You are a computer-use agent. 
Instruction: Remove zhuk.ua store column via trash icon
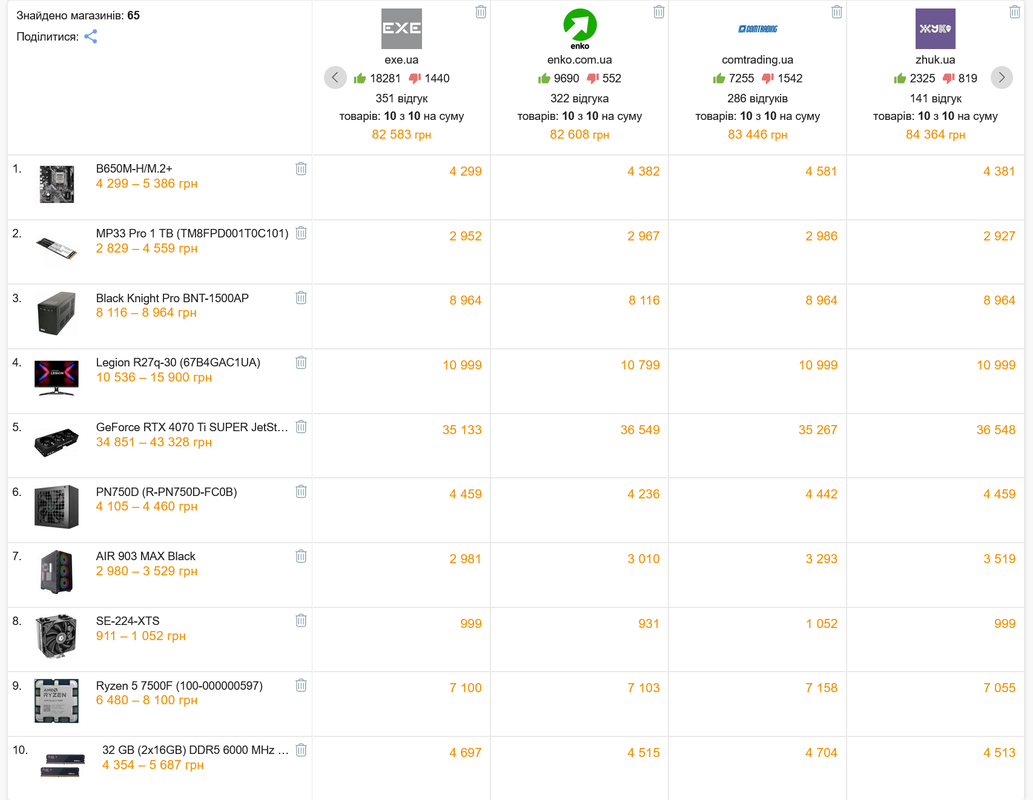click(x=1015, y=12)
